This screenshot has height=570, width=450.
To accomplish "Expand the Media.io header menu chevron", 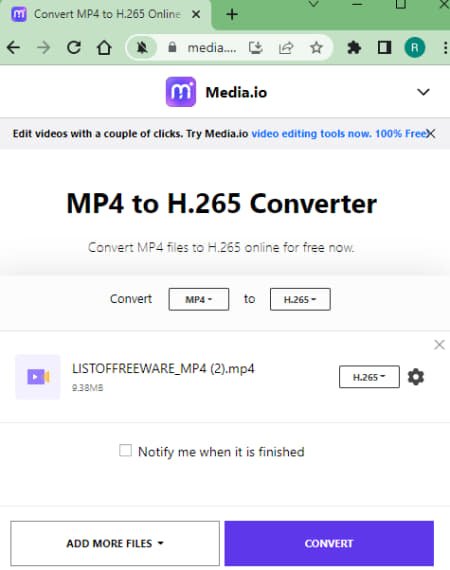I will pos(423,92).
